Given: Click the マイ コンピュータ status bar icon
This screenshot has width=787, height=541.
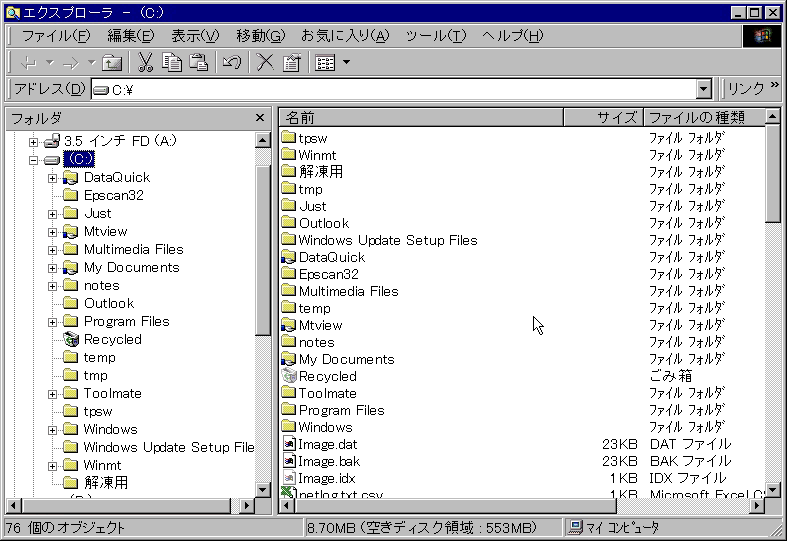Looking at the screenshot, I should click(x=576, y=527).
